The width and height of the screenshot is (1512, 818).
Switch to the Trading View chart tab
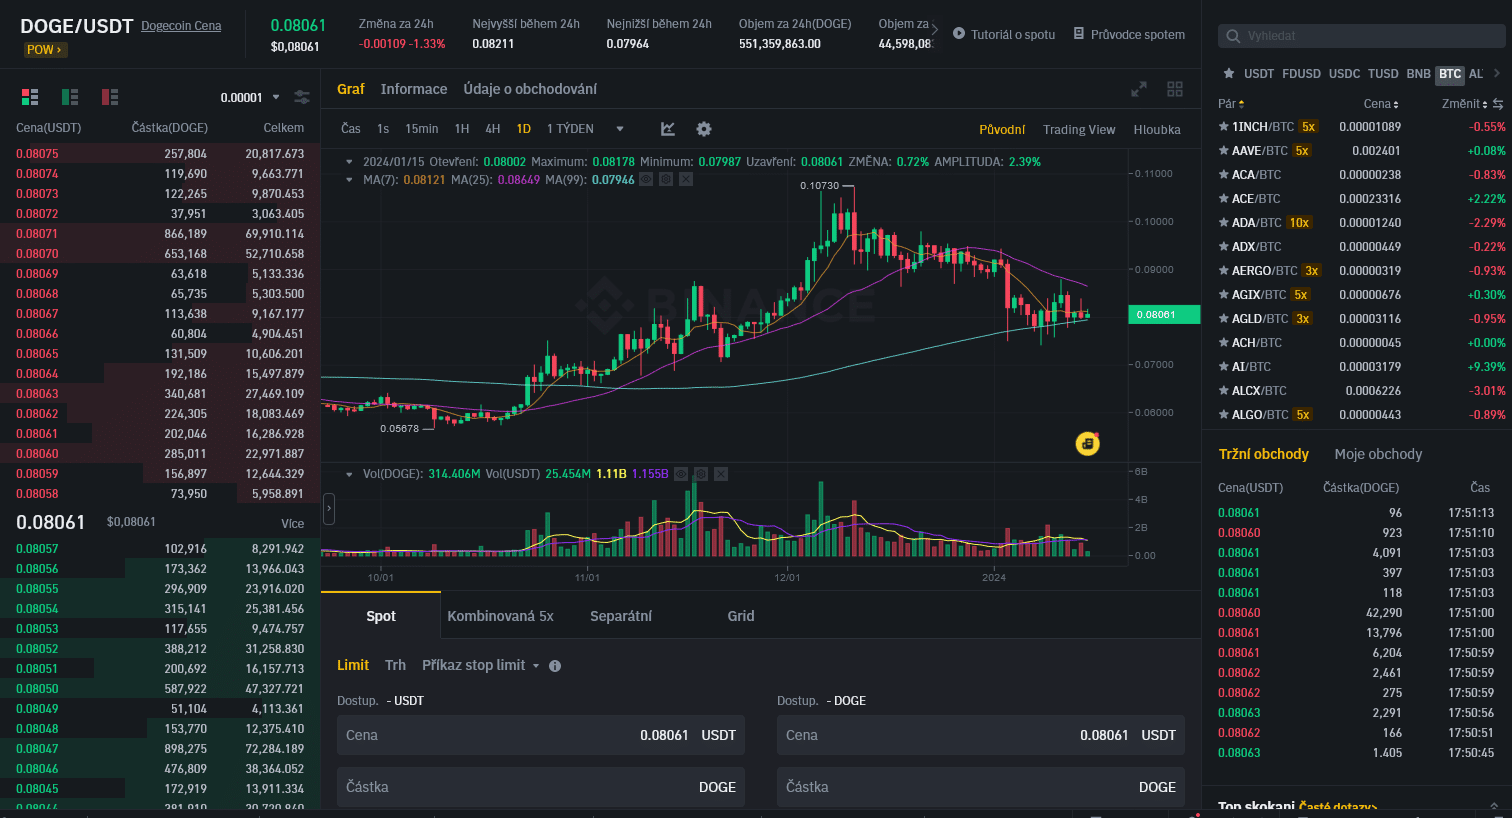[1079, 129]
